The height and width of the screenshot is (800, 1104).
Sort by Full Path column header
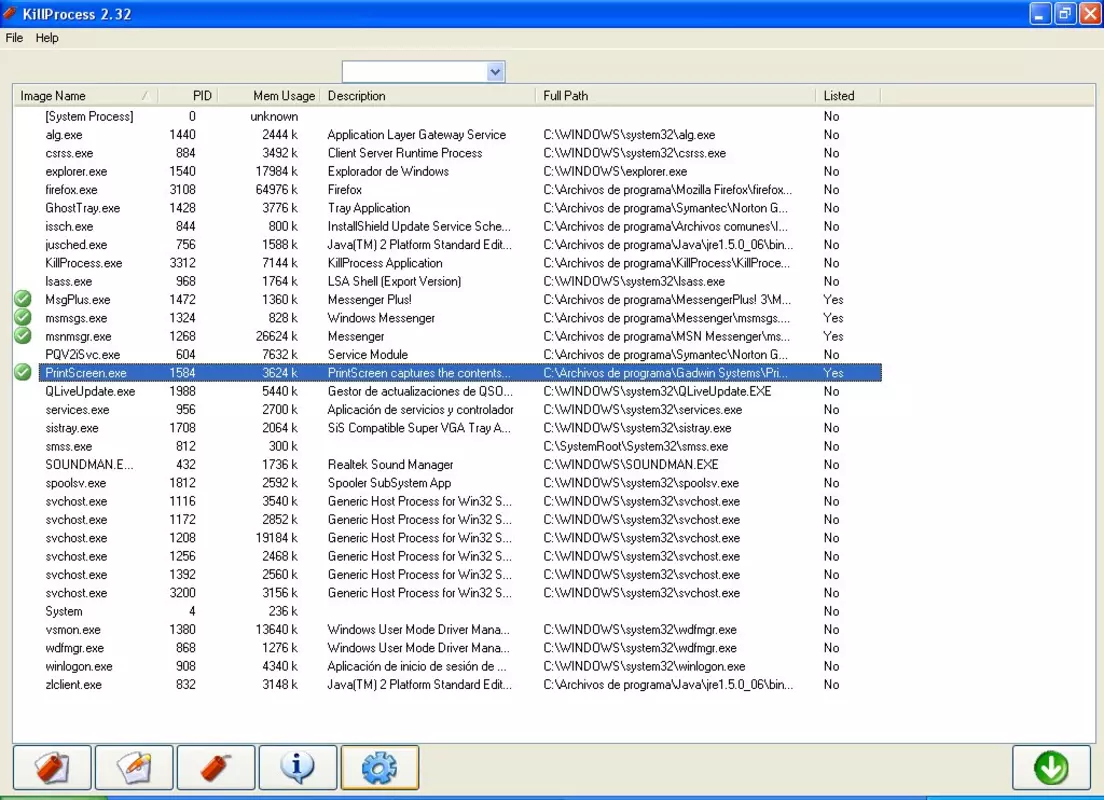(x=675, y=96)
